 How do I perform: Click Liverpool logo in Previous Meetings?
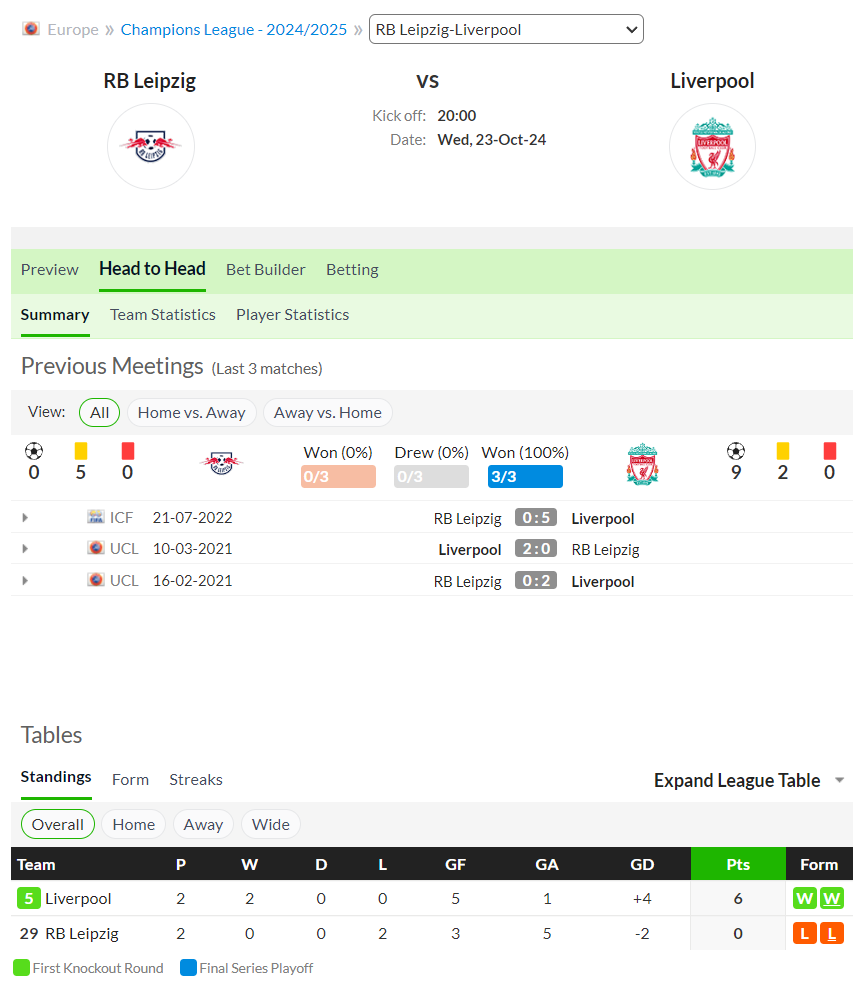point(642,464)
